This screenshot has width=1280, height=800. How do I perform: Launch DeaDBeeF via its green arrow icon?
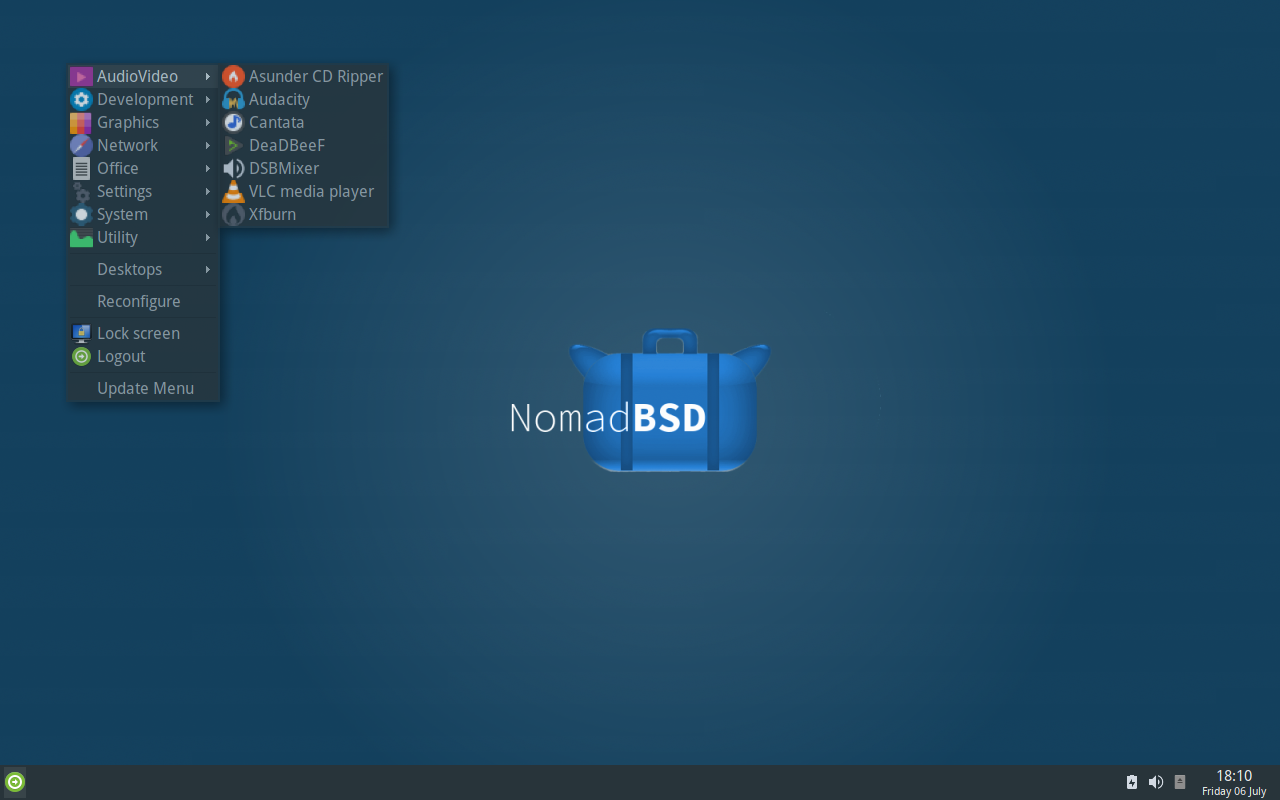point(233,145)
